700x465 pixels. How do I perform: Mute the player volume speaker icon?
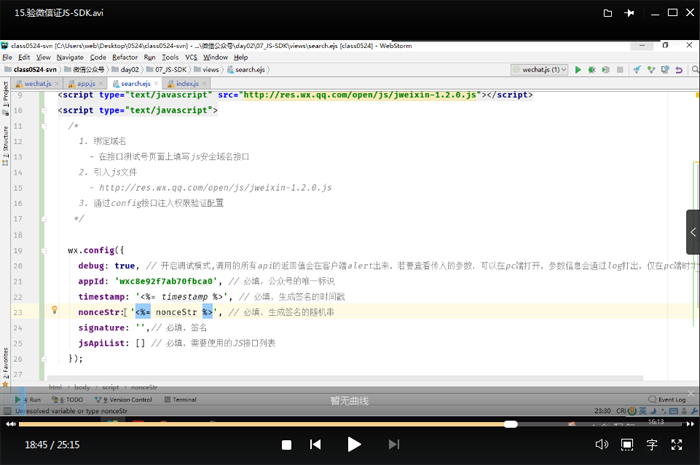click(601, 444)
